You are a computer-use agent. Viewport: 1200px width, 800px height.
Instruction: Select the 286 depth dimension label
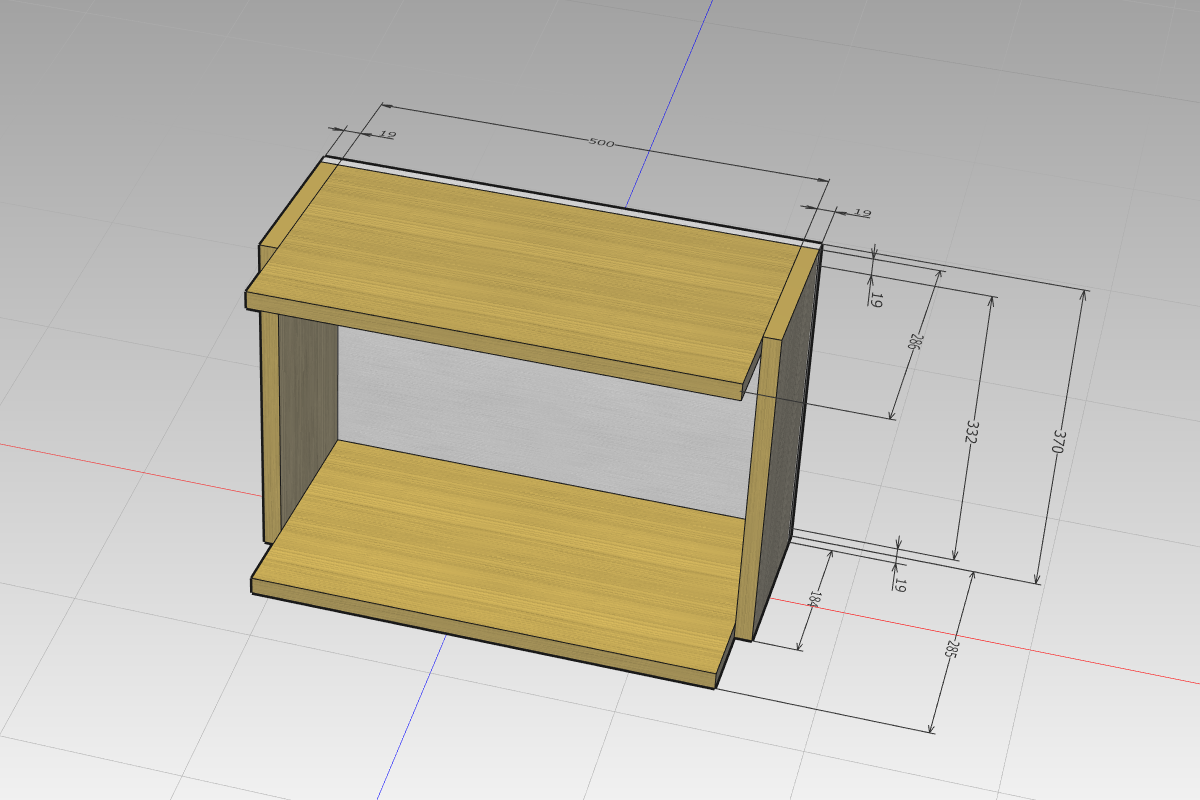913,341
